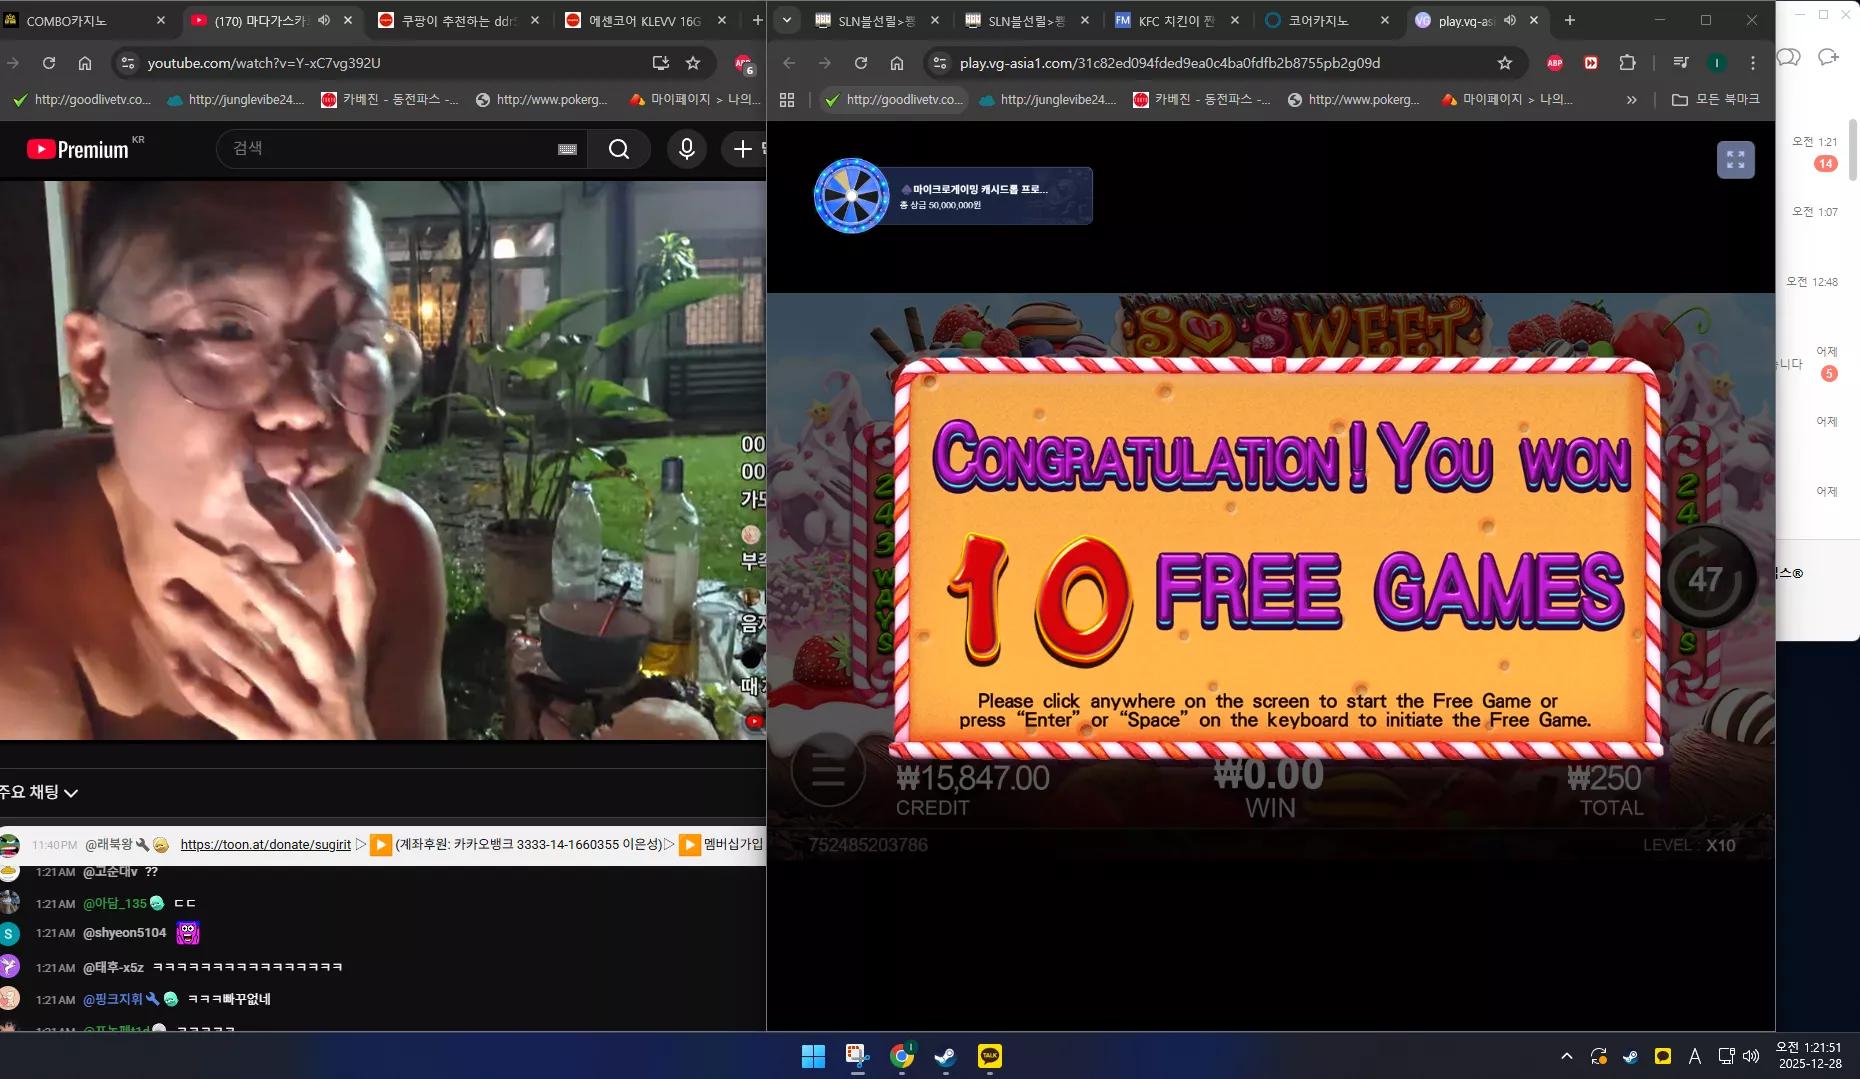The height and width of the screenshot is (1079, 1860).
Task: Switch to the KFC 치킨이 tab
Action: pyautogui.click(x=1175, y=20)
